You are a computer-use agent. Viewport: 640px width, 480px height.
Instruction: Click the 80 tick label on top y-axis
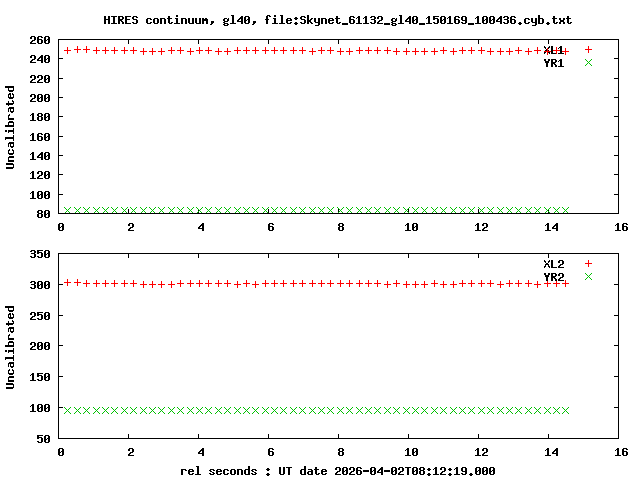44,214
